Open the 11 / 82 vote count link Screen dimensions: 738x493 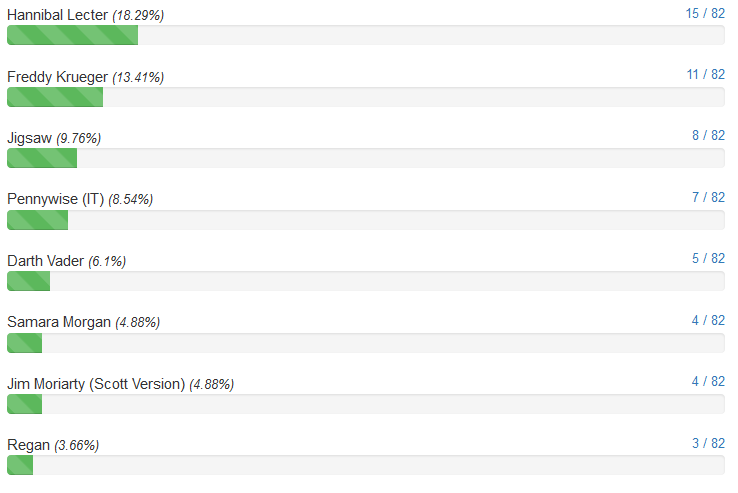[x=705, y=74]
